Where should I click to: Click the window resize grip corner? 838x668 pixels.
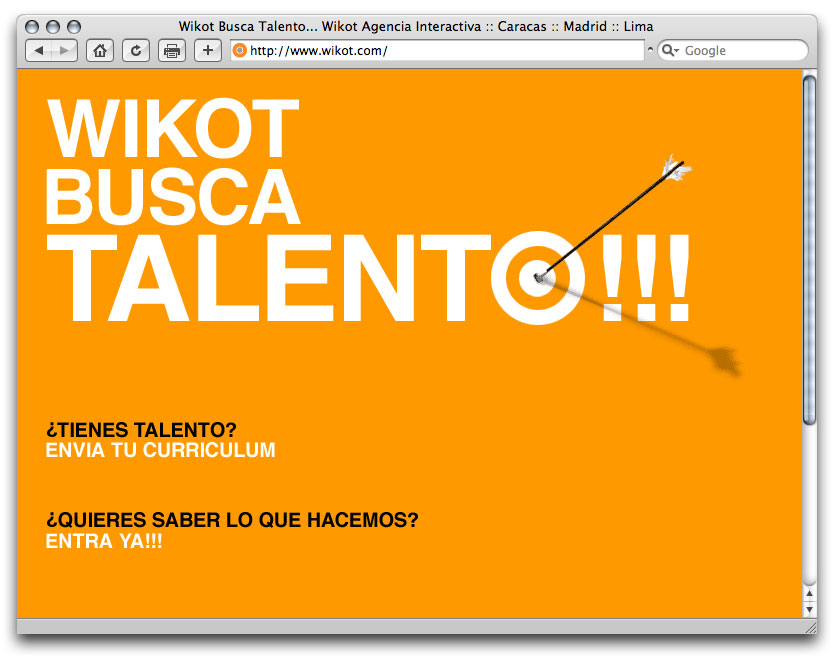tap(810, 627)
